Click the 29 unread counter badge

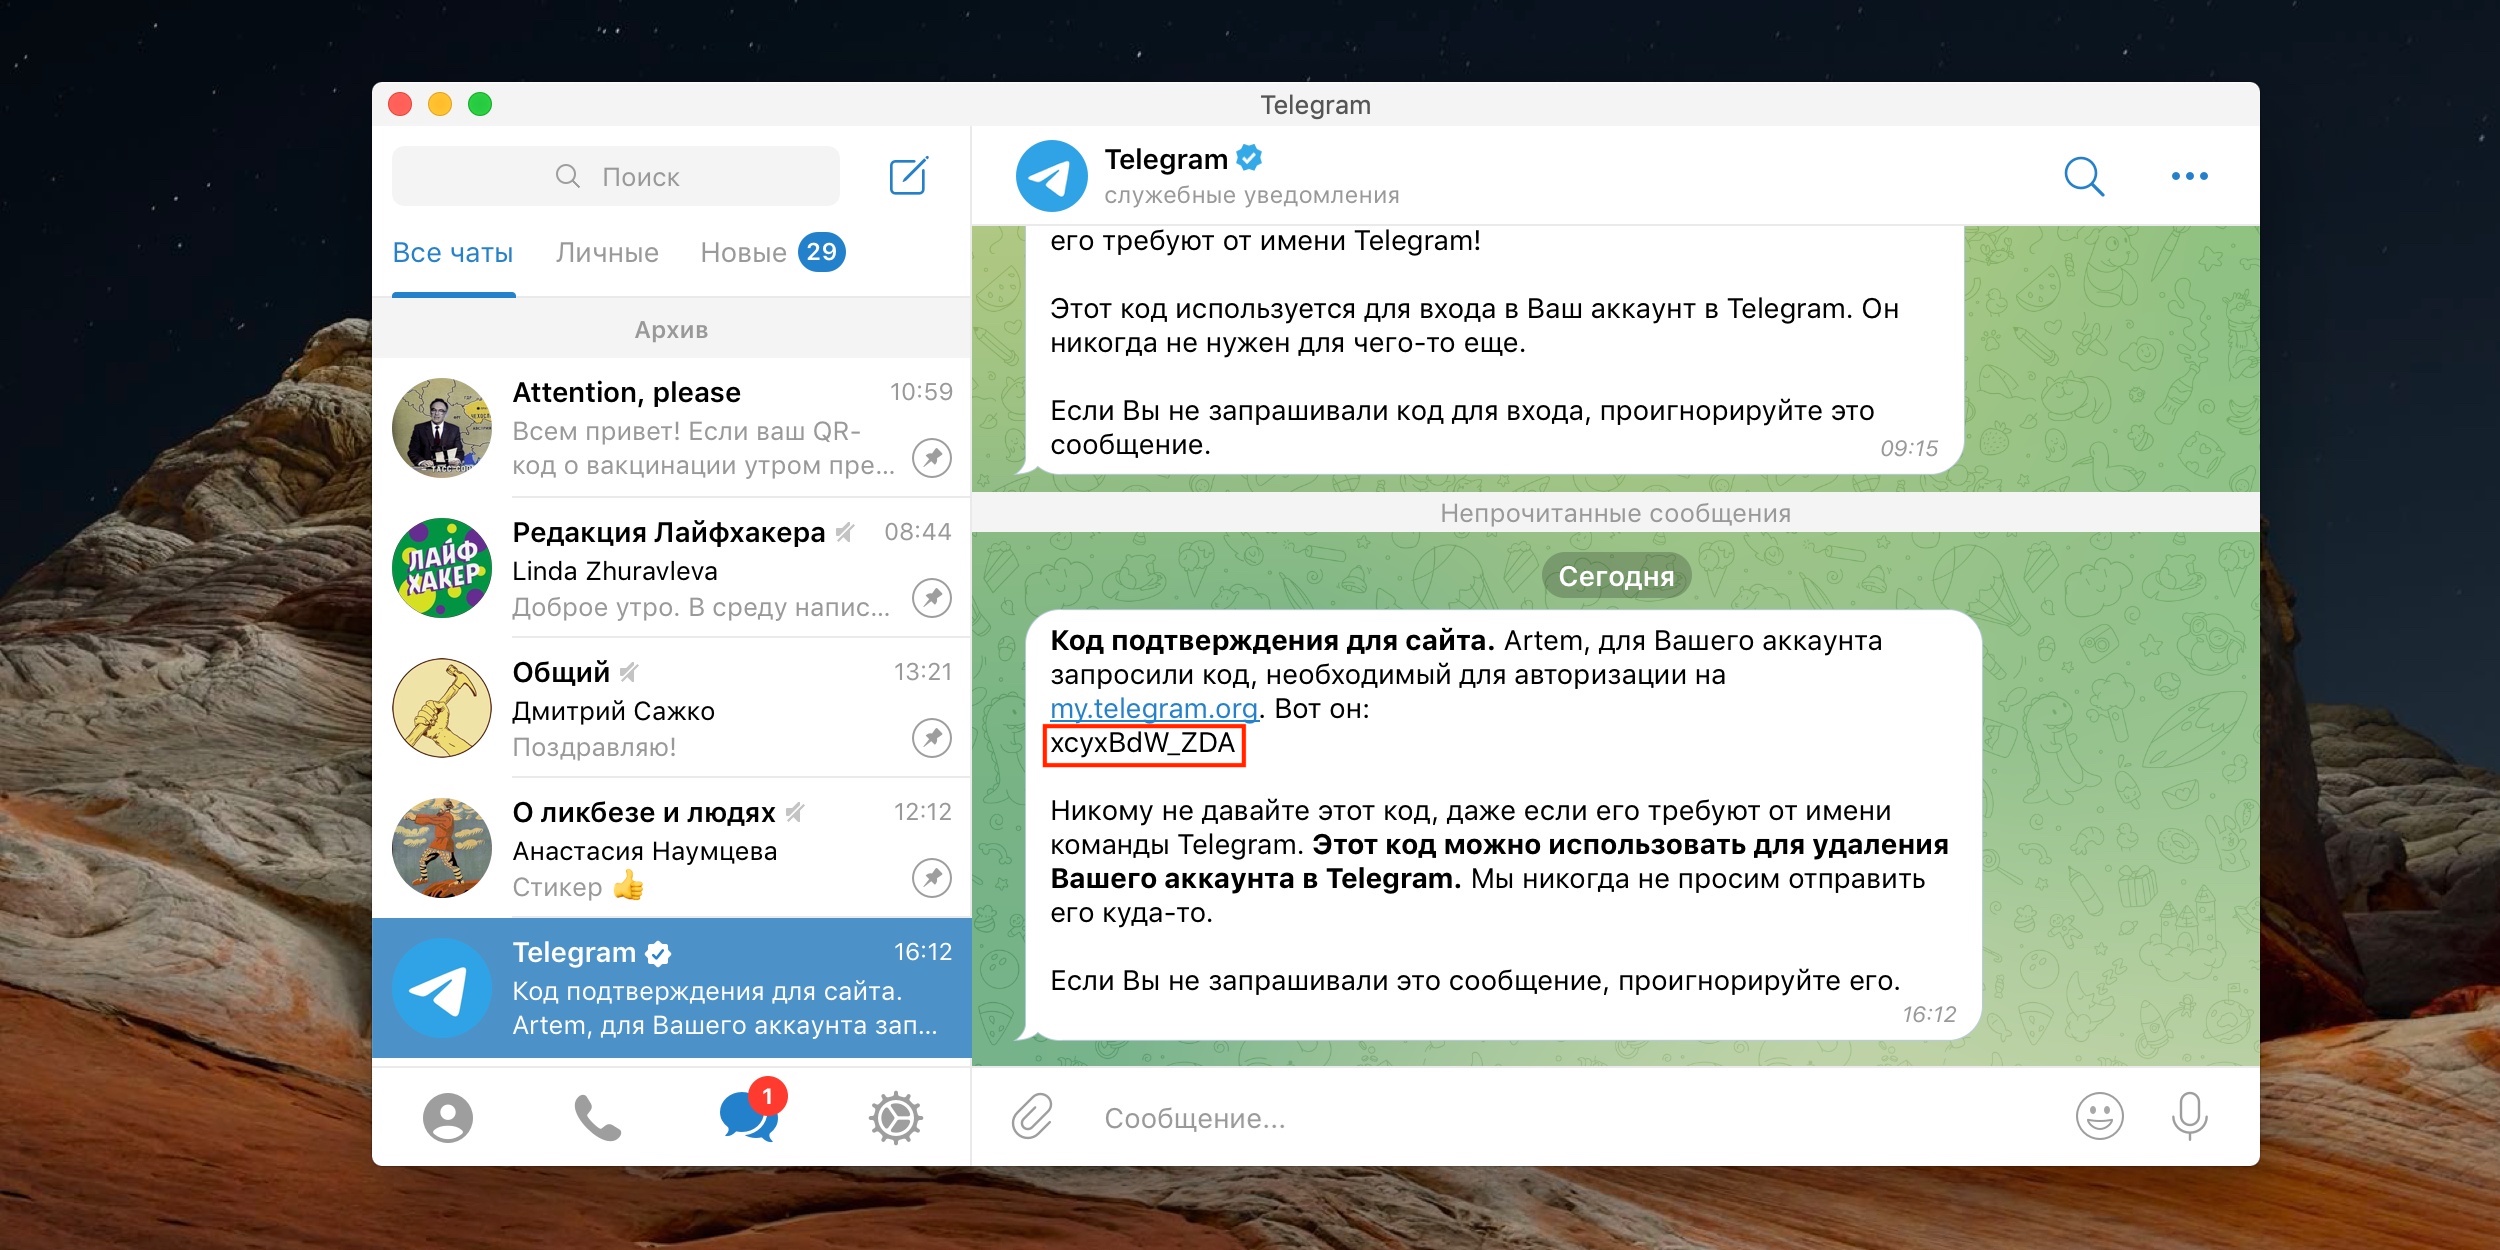pos(822,252)
